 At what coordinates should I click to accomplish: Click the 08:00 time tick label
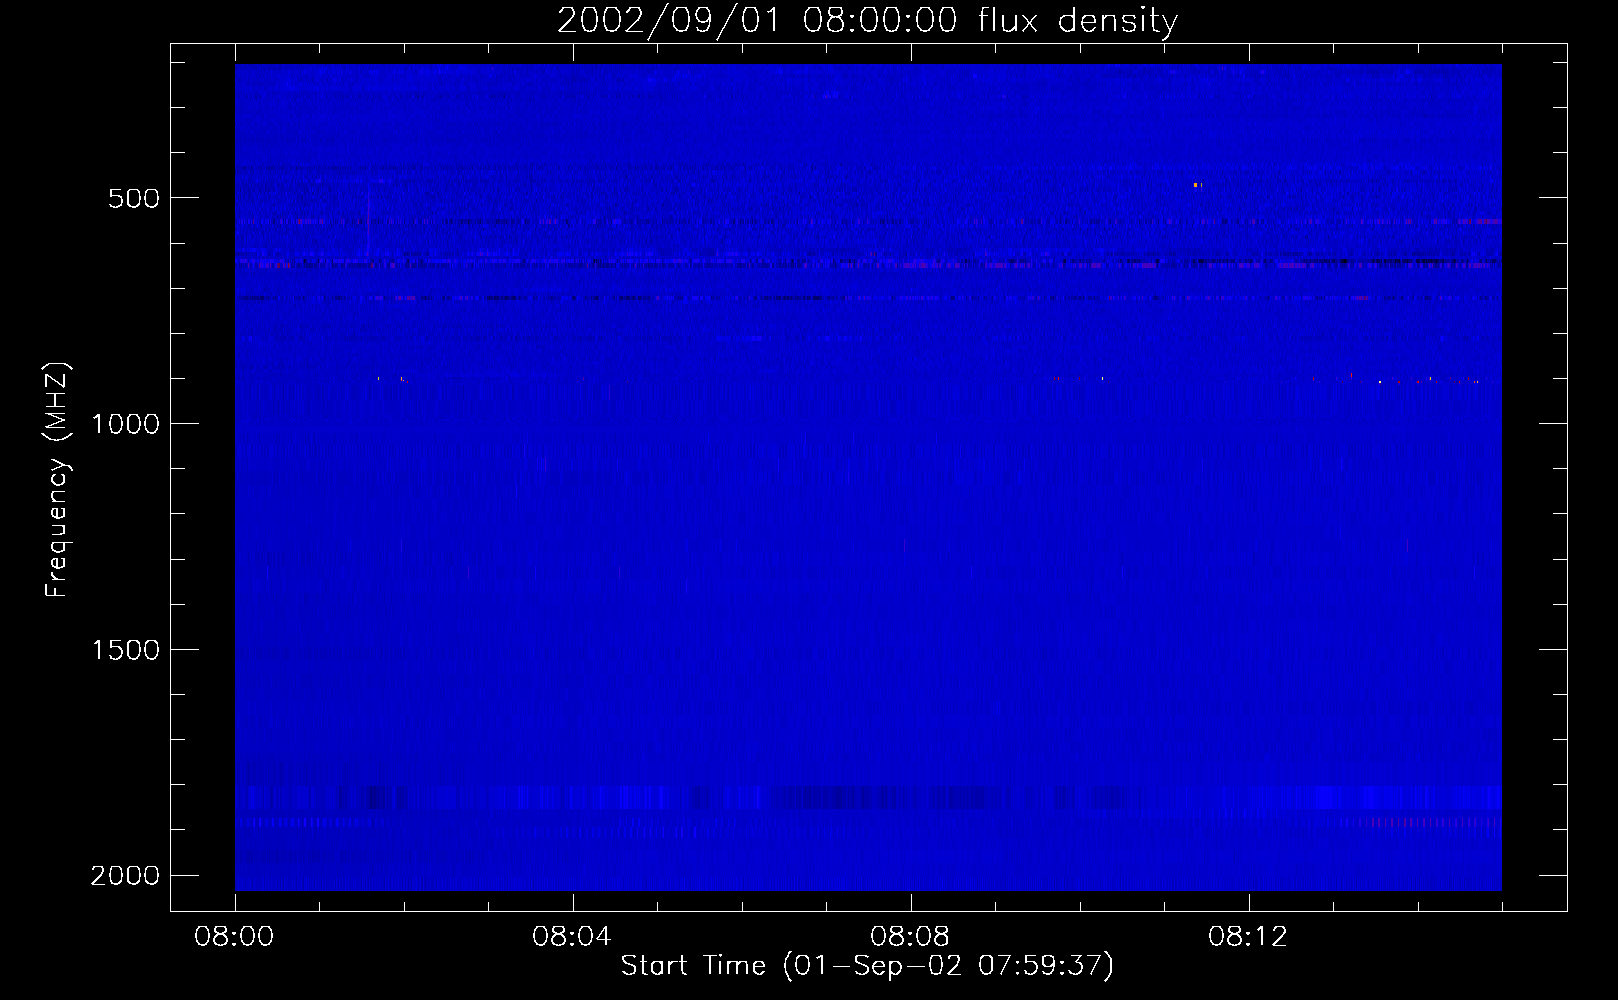coord(234,937)
